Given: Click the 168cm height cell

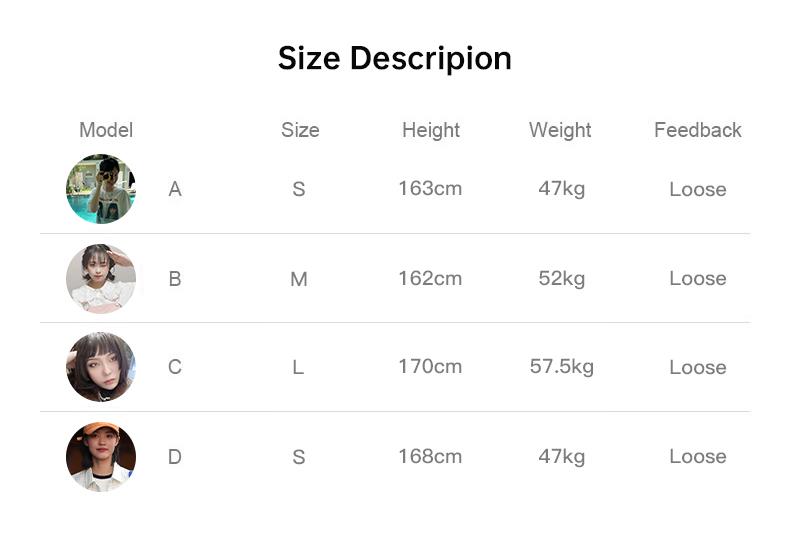Looking at the screenshot, I should (430, 457).
